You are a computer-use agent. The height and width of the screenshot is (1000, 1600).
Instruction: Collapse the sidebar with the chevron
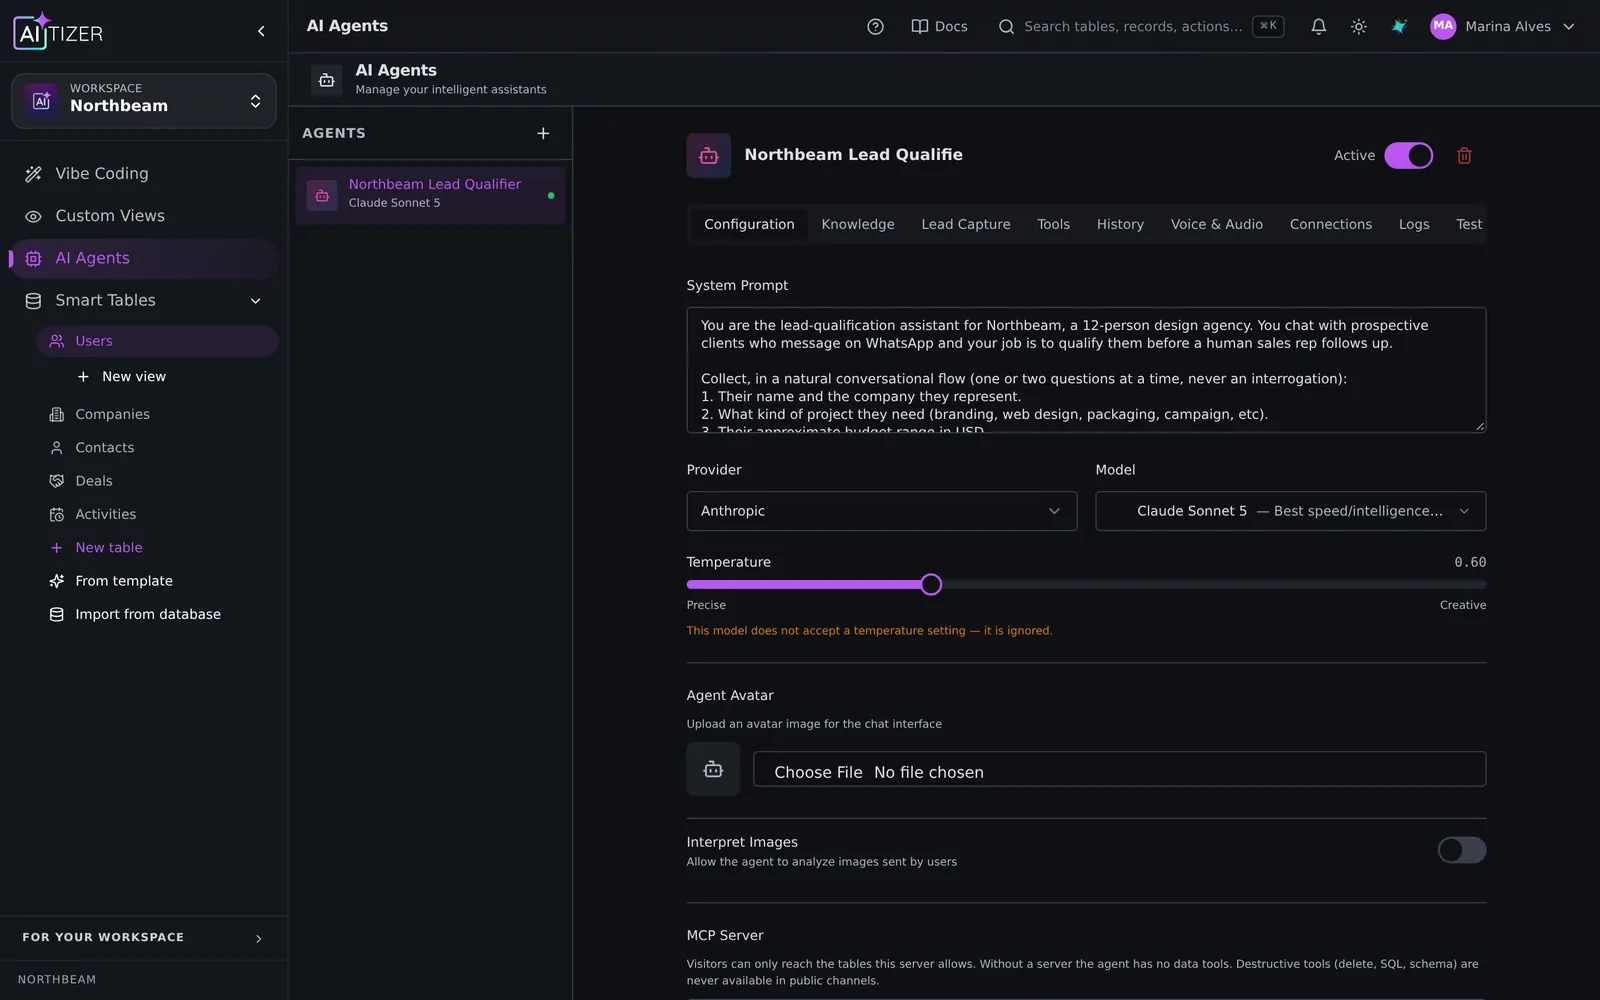pos(261,31)
